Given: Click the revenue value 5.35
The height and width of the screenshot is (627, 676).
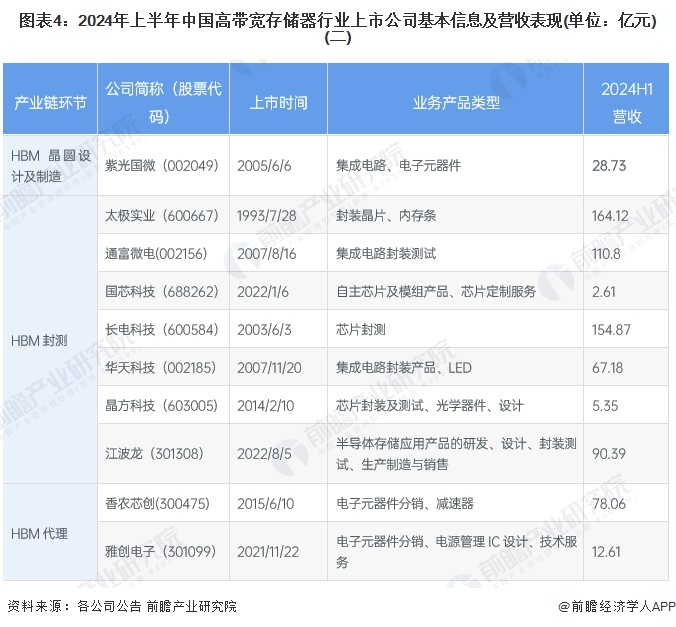Looking at the screenshot, I should pos(605,405).
